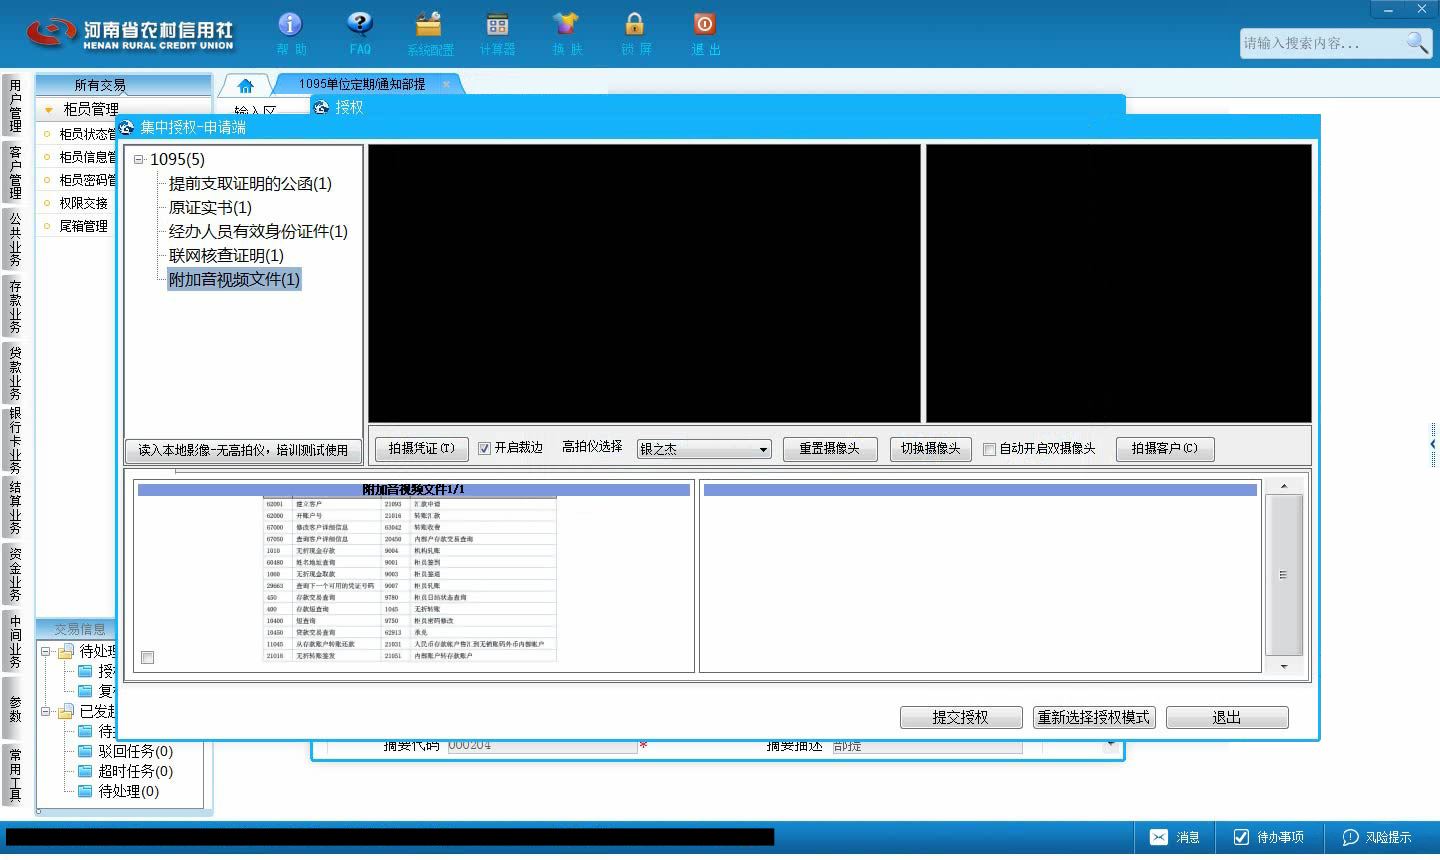Toggle the 开启裁边 checkbox
This screenshot has height=860, width=1440.
(x=484, y=449)
